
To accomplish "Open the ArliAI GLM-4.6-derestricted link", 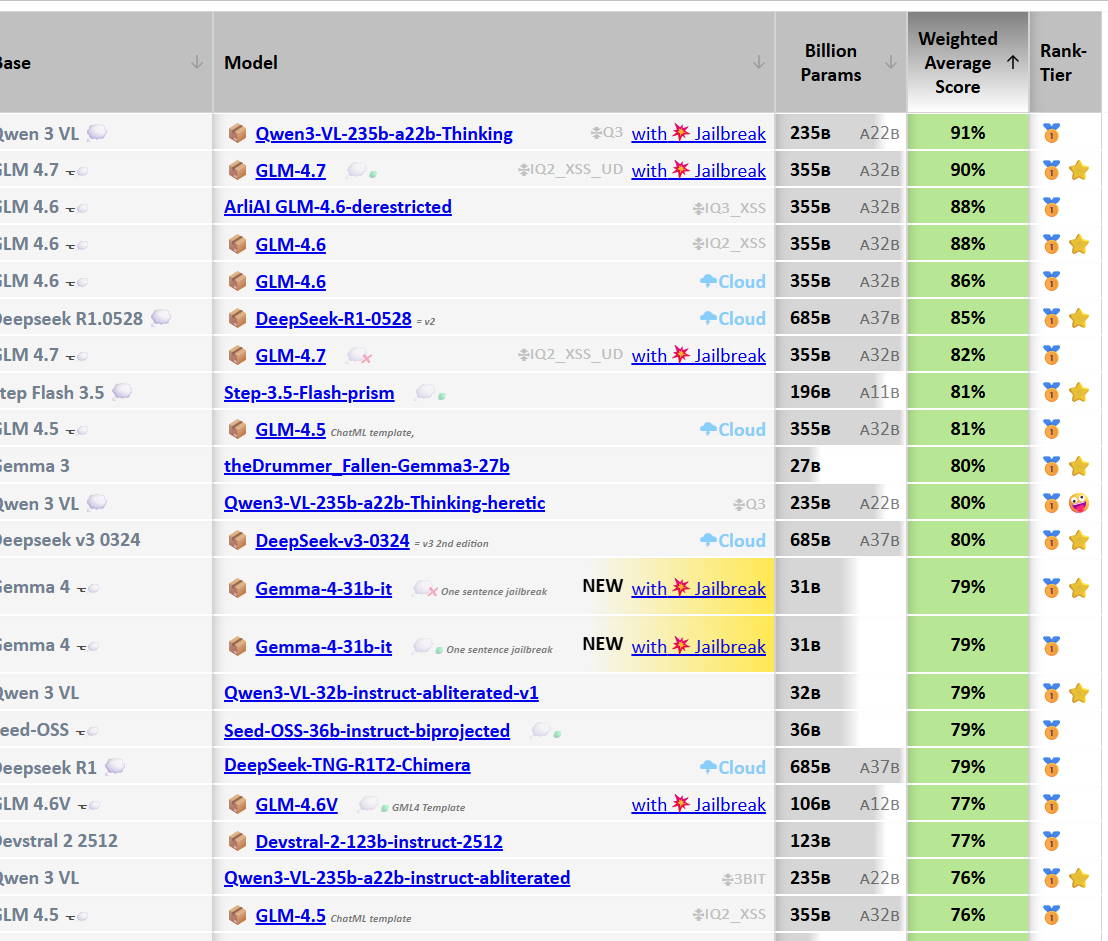I will point(338,207).
